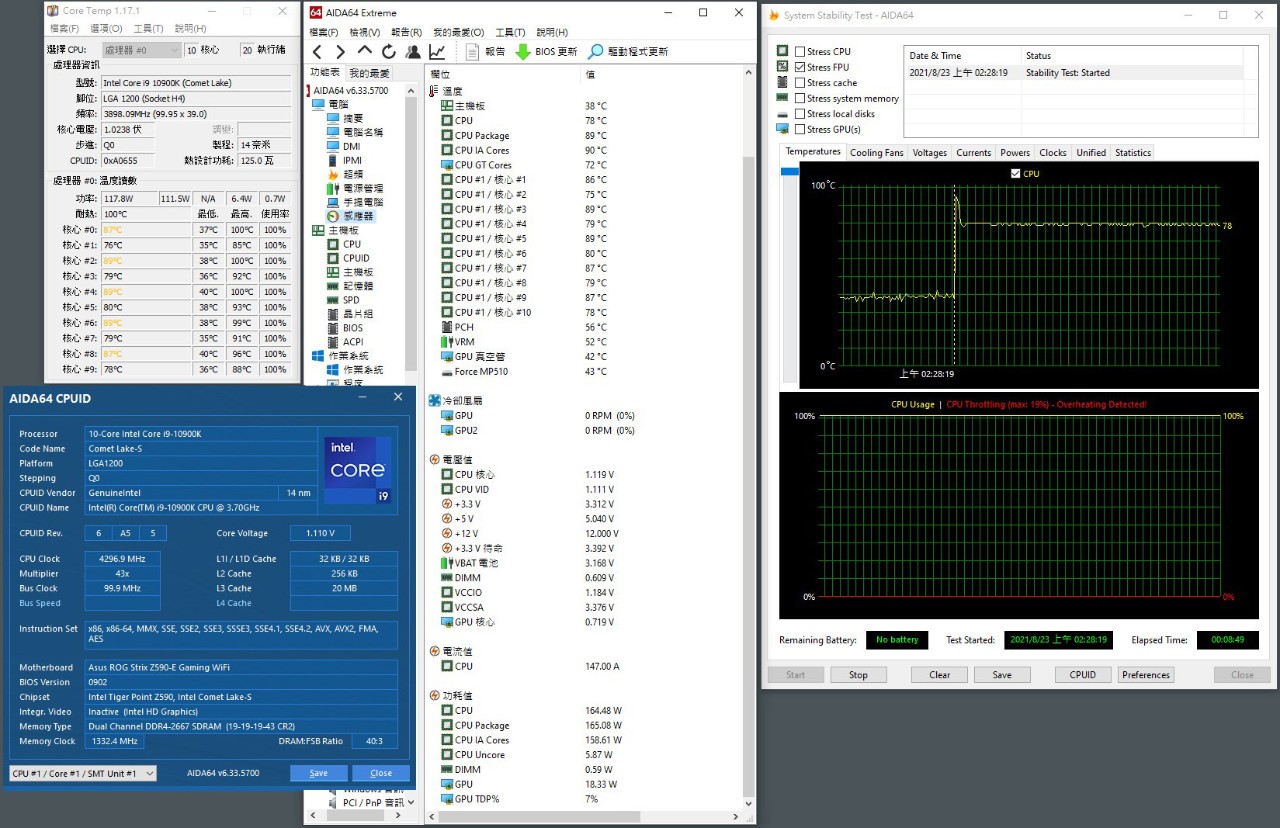Go forward with AIDA64 toolbar right arrow
The height and width of the screenshot is (828, 1280).
click(x=340, y=51)
